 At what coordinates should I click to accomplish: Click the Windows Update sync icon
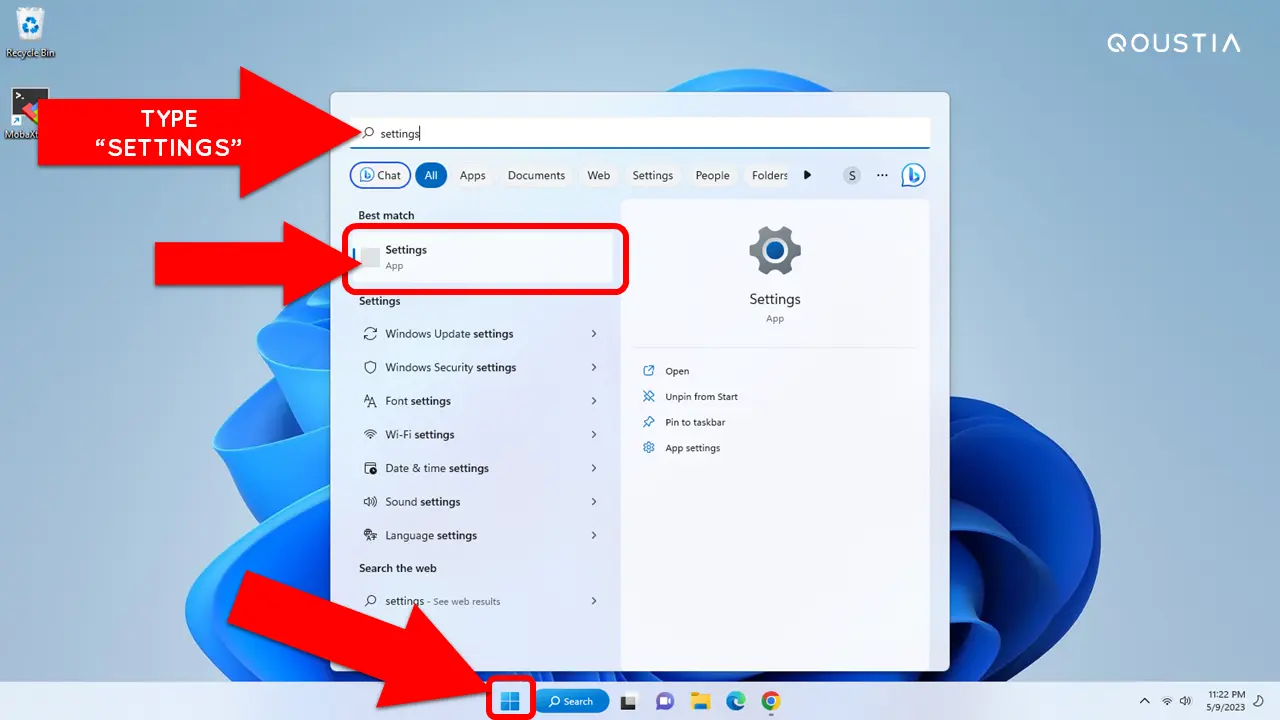pos(370,334)
